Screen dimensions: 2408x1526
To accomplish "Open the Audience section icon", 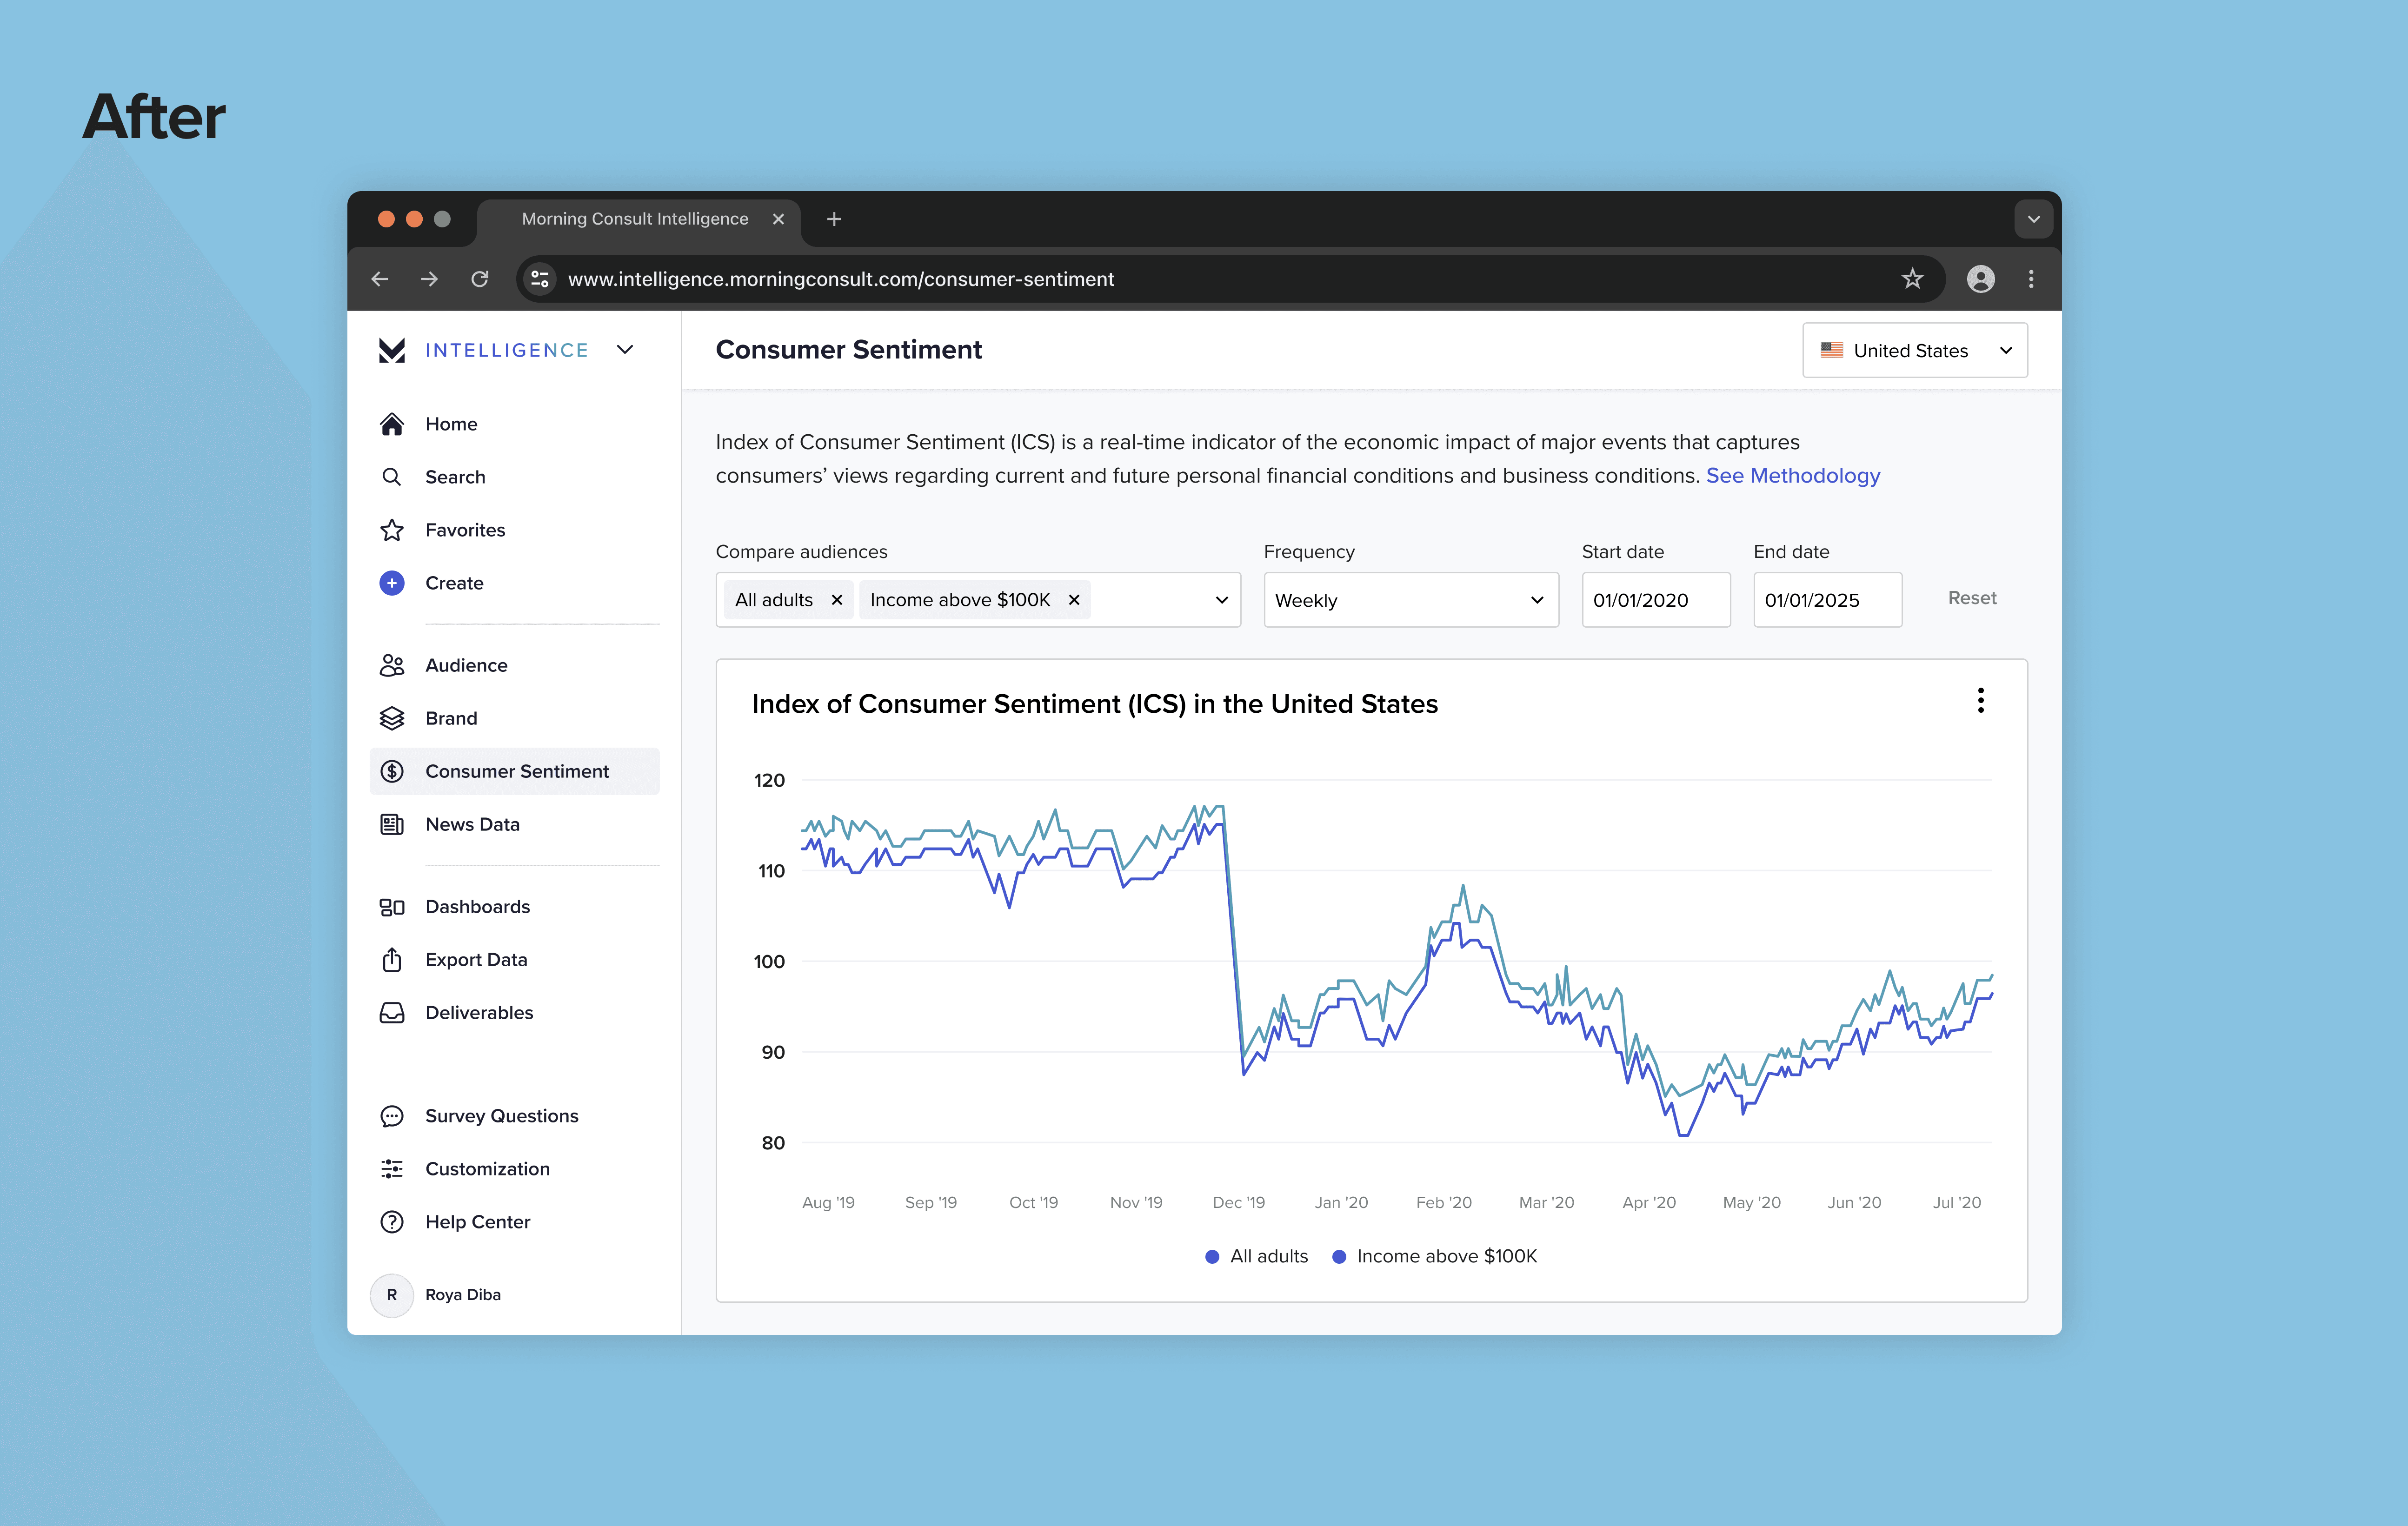I will (391, 665).
